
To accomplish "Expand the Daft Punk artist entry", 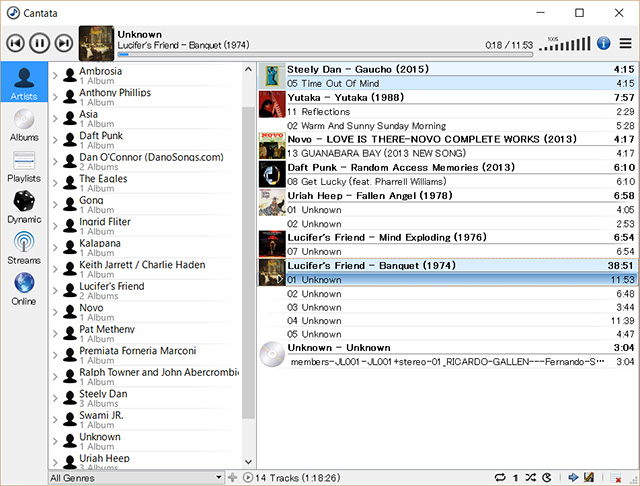I will (55, 140).
